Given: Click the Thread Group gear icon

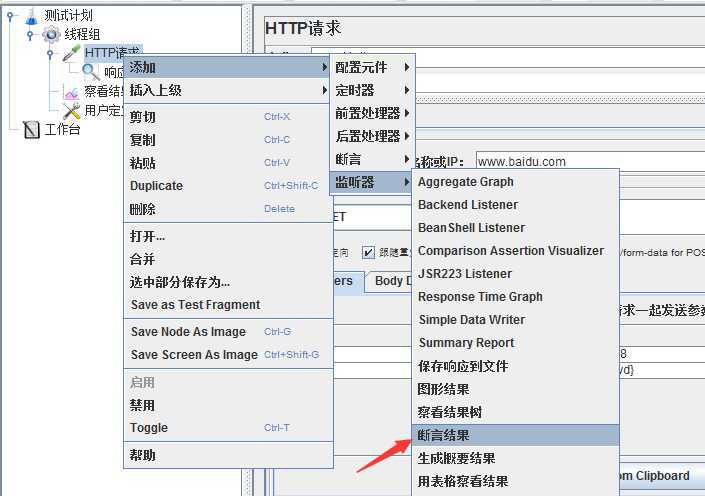Looking at the screenshot, I should [x=51, y=34].
